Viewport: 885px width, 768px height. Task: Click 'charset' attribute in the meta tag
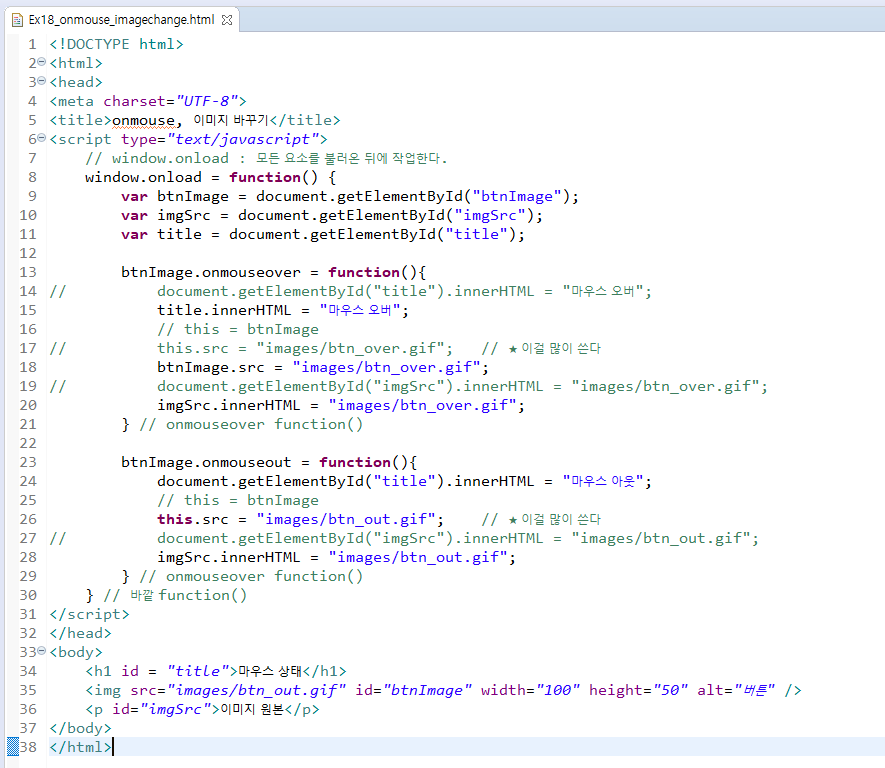[x=134, y=101]
